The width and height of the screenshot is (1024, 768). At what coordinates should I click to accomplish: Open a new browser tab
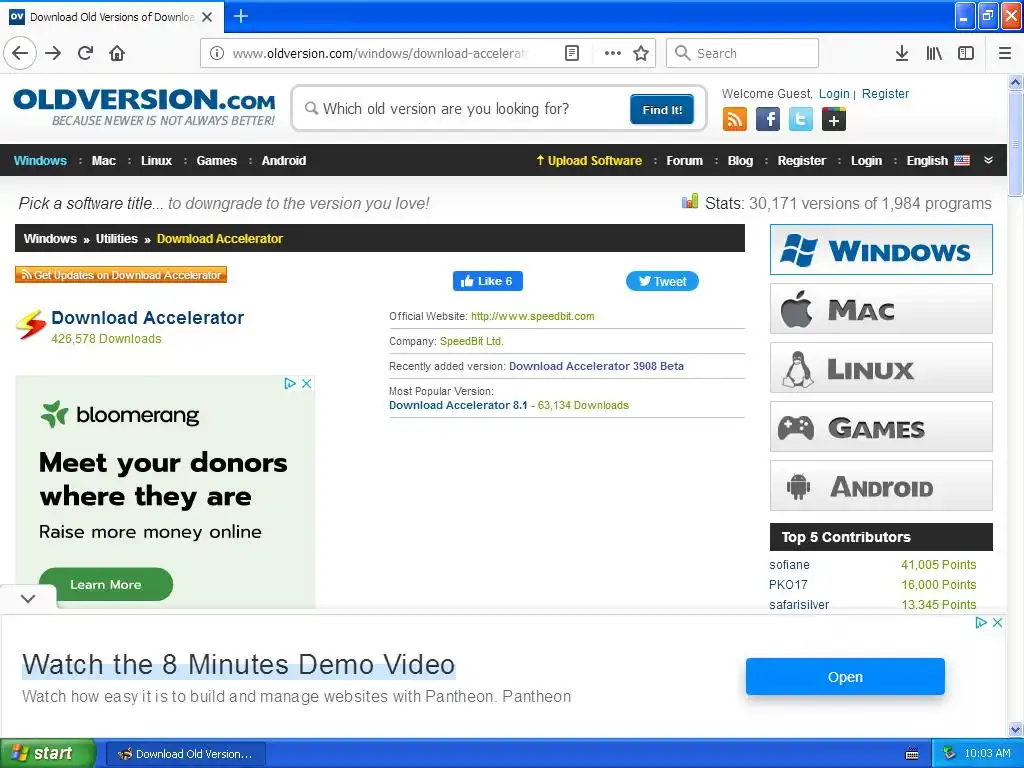(x=241, y=16)
